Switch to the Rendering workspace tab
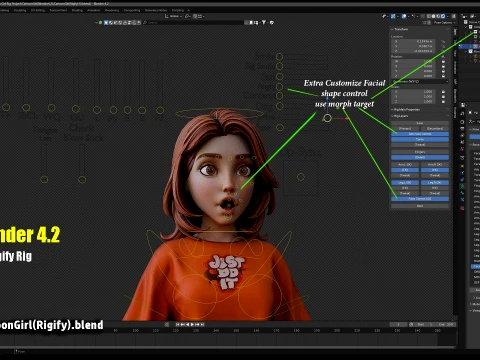 pos(112,10)
